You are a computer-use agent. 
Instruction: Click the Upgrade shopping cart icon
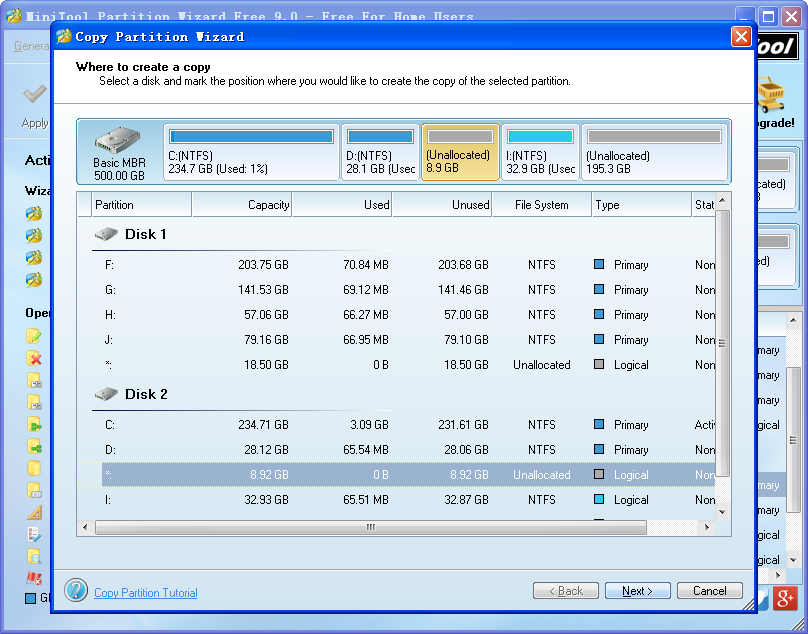pyautogui.click(x=771, y=94)
